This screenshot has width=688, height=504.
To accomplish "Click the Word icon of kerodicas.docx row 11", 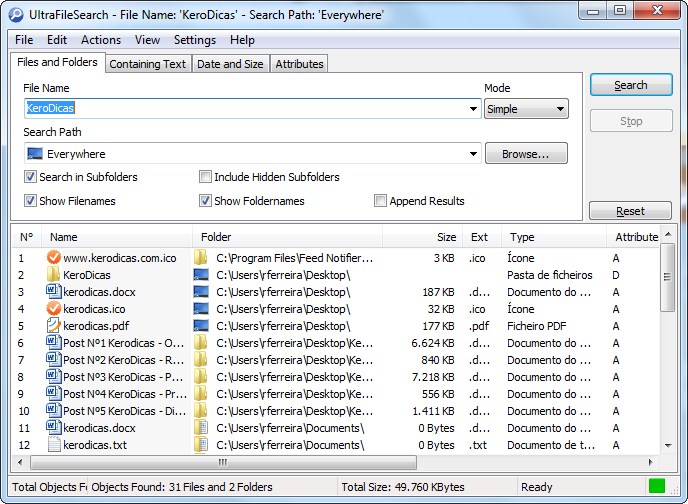I will 54,427.
